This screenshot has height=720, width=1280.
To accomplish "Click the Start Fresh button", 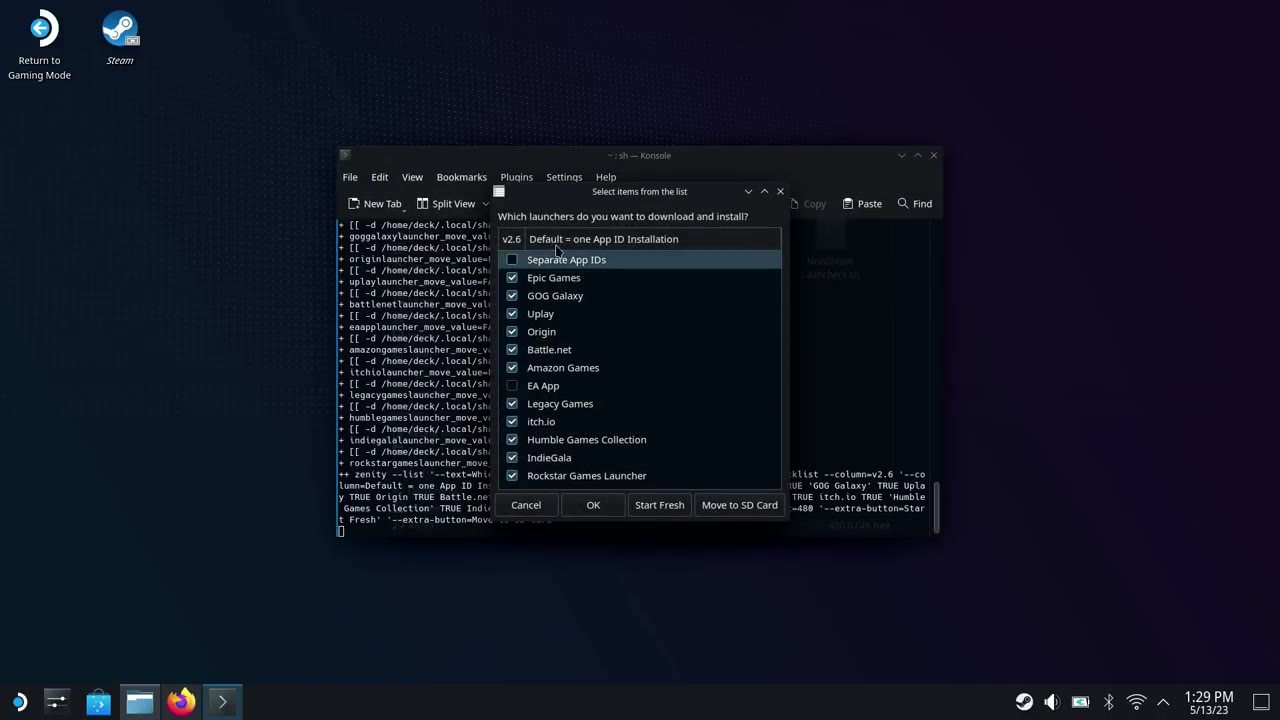I will click(x=660, y=505).
